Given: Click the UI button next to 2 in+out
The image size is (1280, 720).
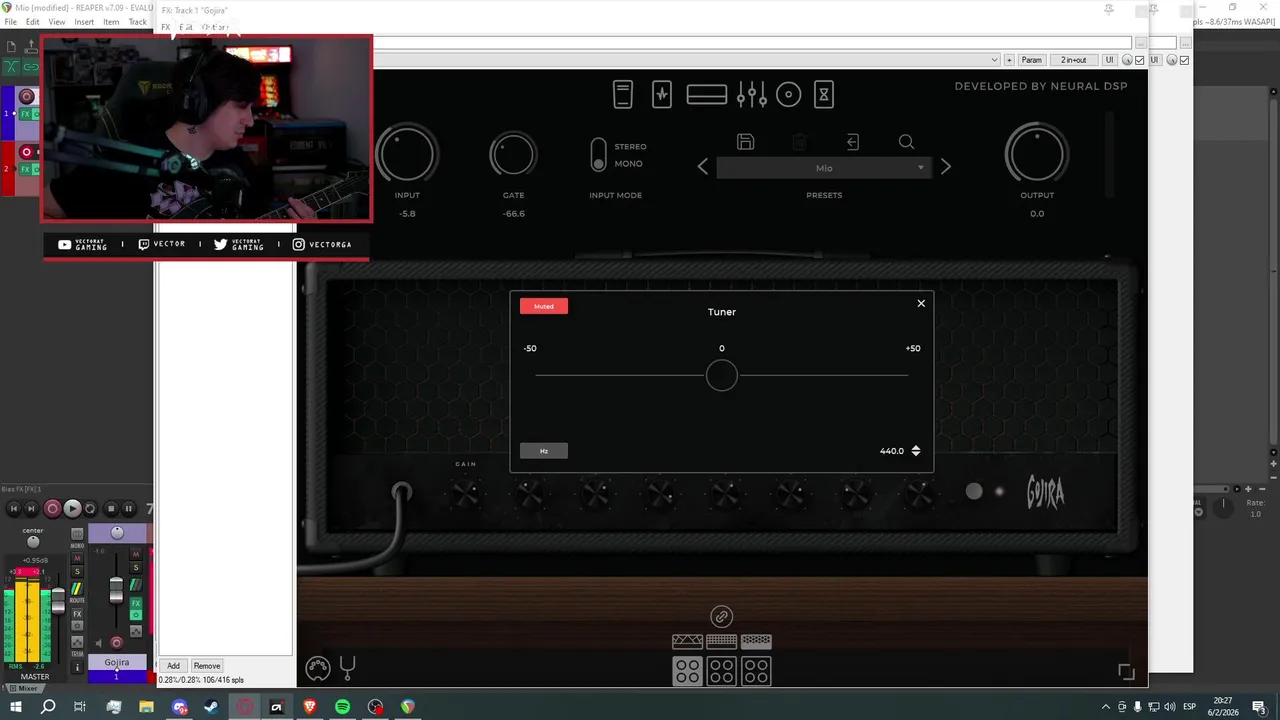Looking at the screenshot, I should click(1109, 60).
